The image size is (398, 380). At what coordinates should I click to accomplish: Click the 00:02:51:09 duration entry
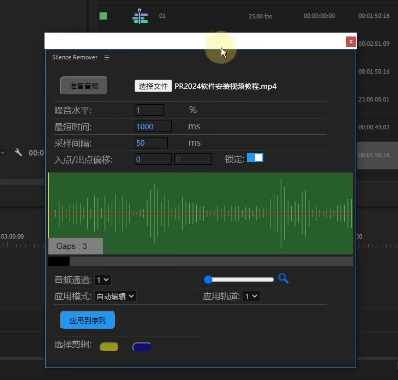click(x=374, y=44)
